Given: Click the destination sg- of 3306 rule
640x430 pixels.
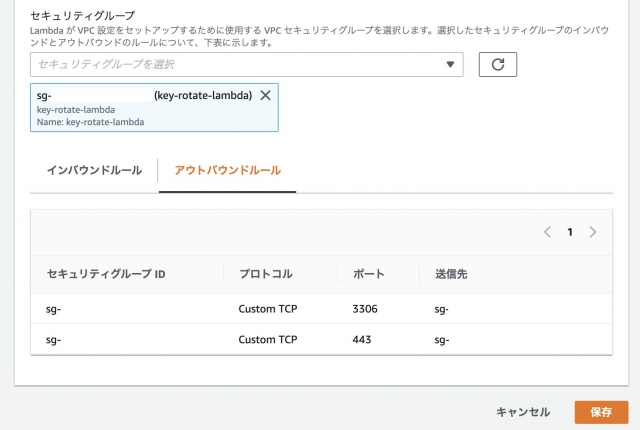Looking at the screenshot, I should click(441, 309).
